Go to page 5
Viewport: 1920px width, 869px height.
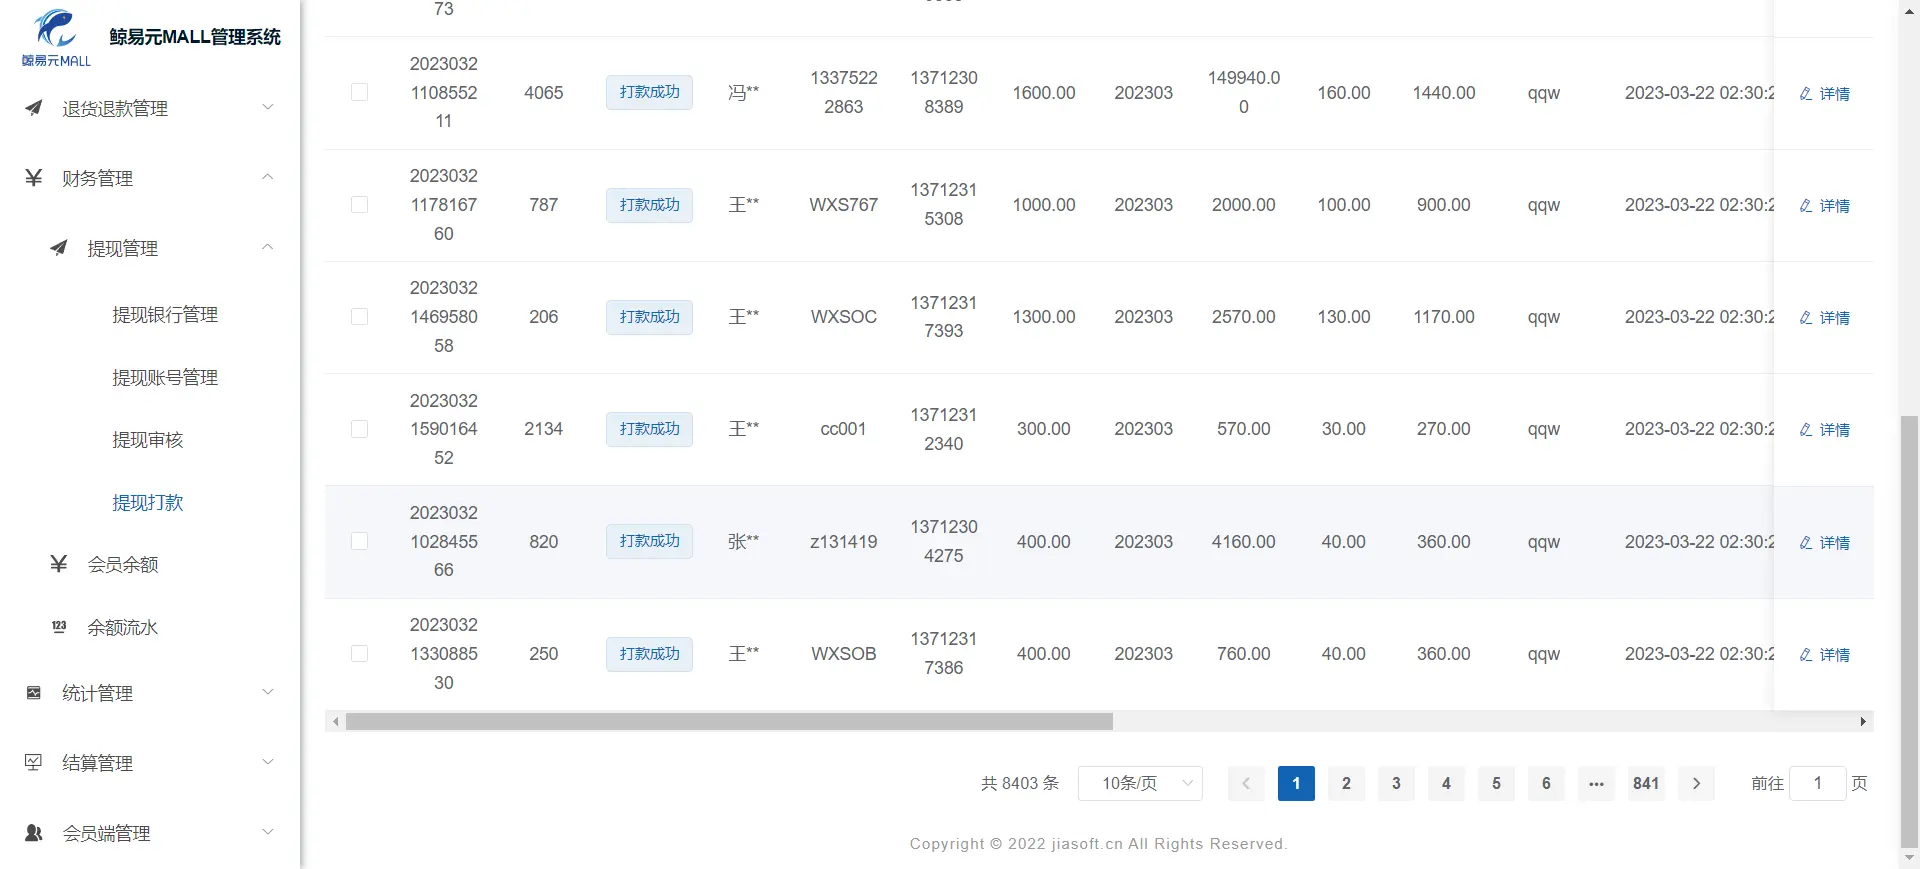tap(1496, 783)
